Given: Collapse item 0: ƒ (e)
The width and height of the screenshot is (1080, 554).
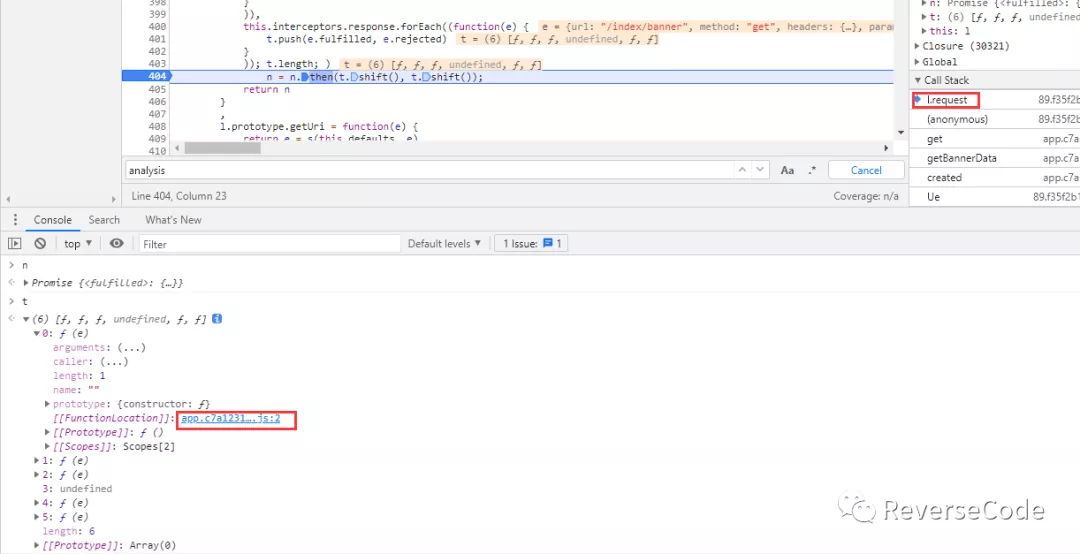Looking at the screenshot, I should pyautogui.click(x=37, y=334).
